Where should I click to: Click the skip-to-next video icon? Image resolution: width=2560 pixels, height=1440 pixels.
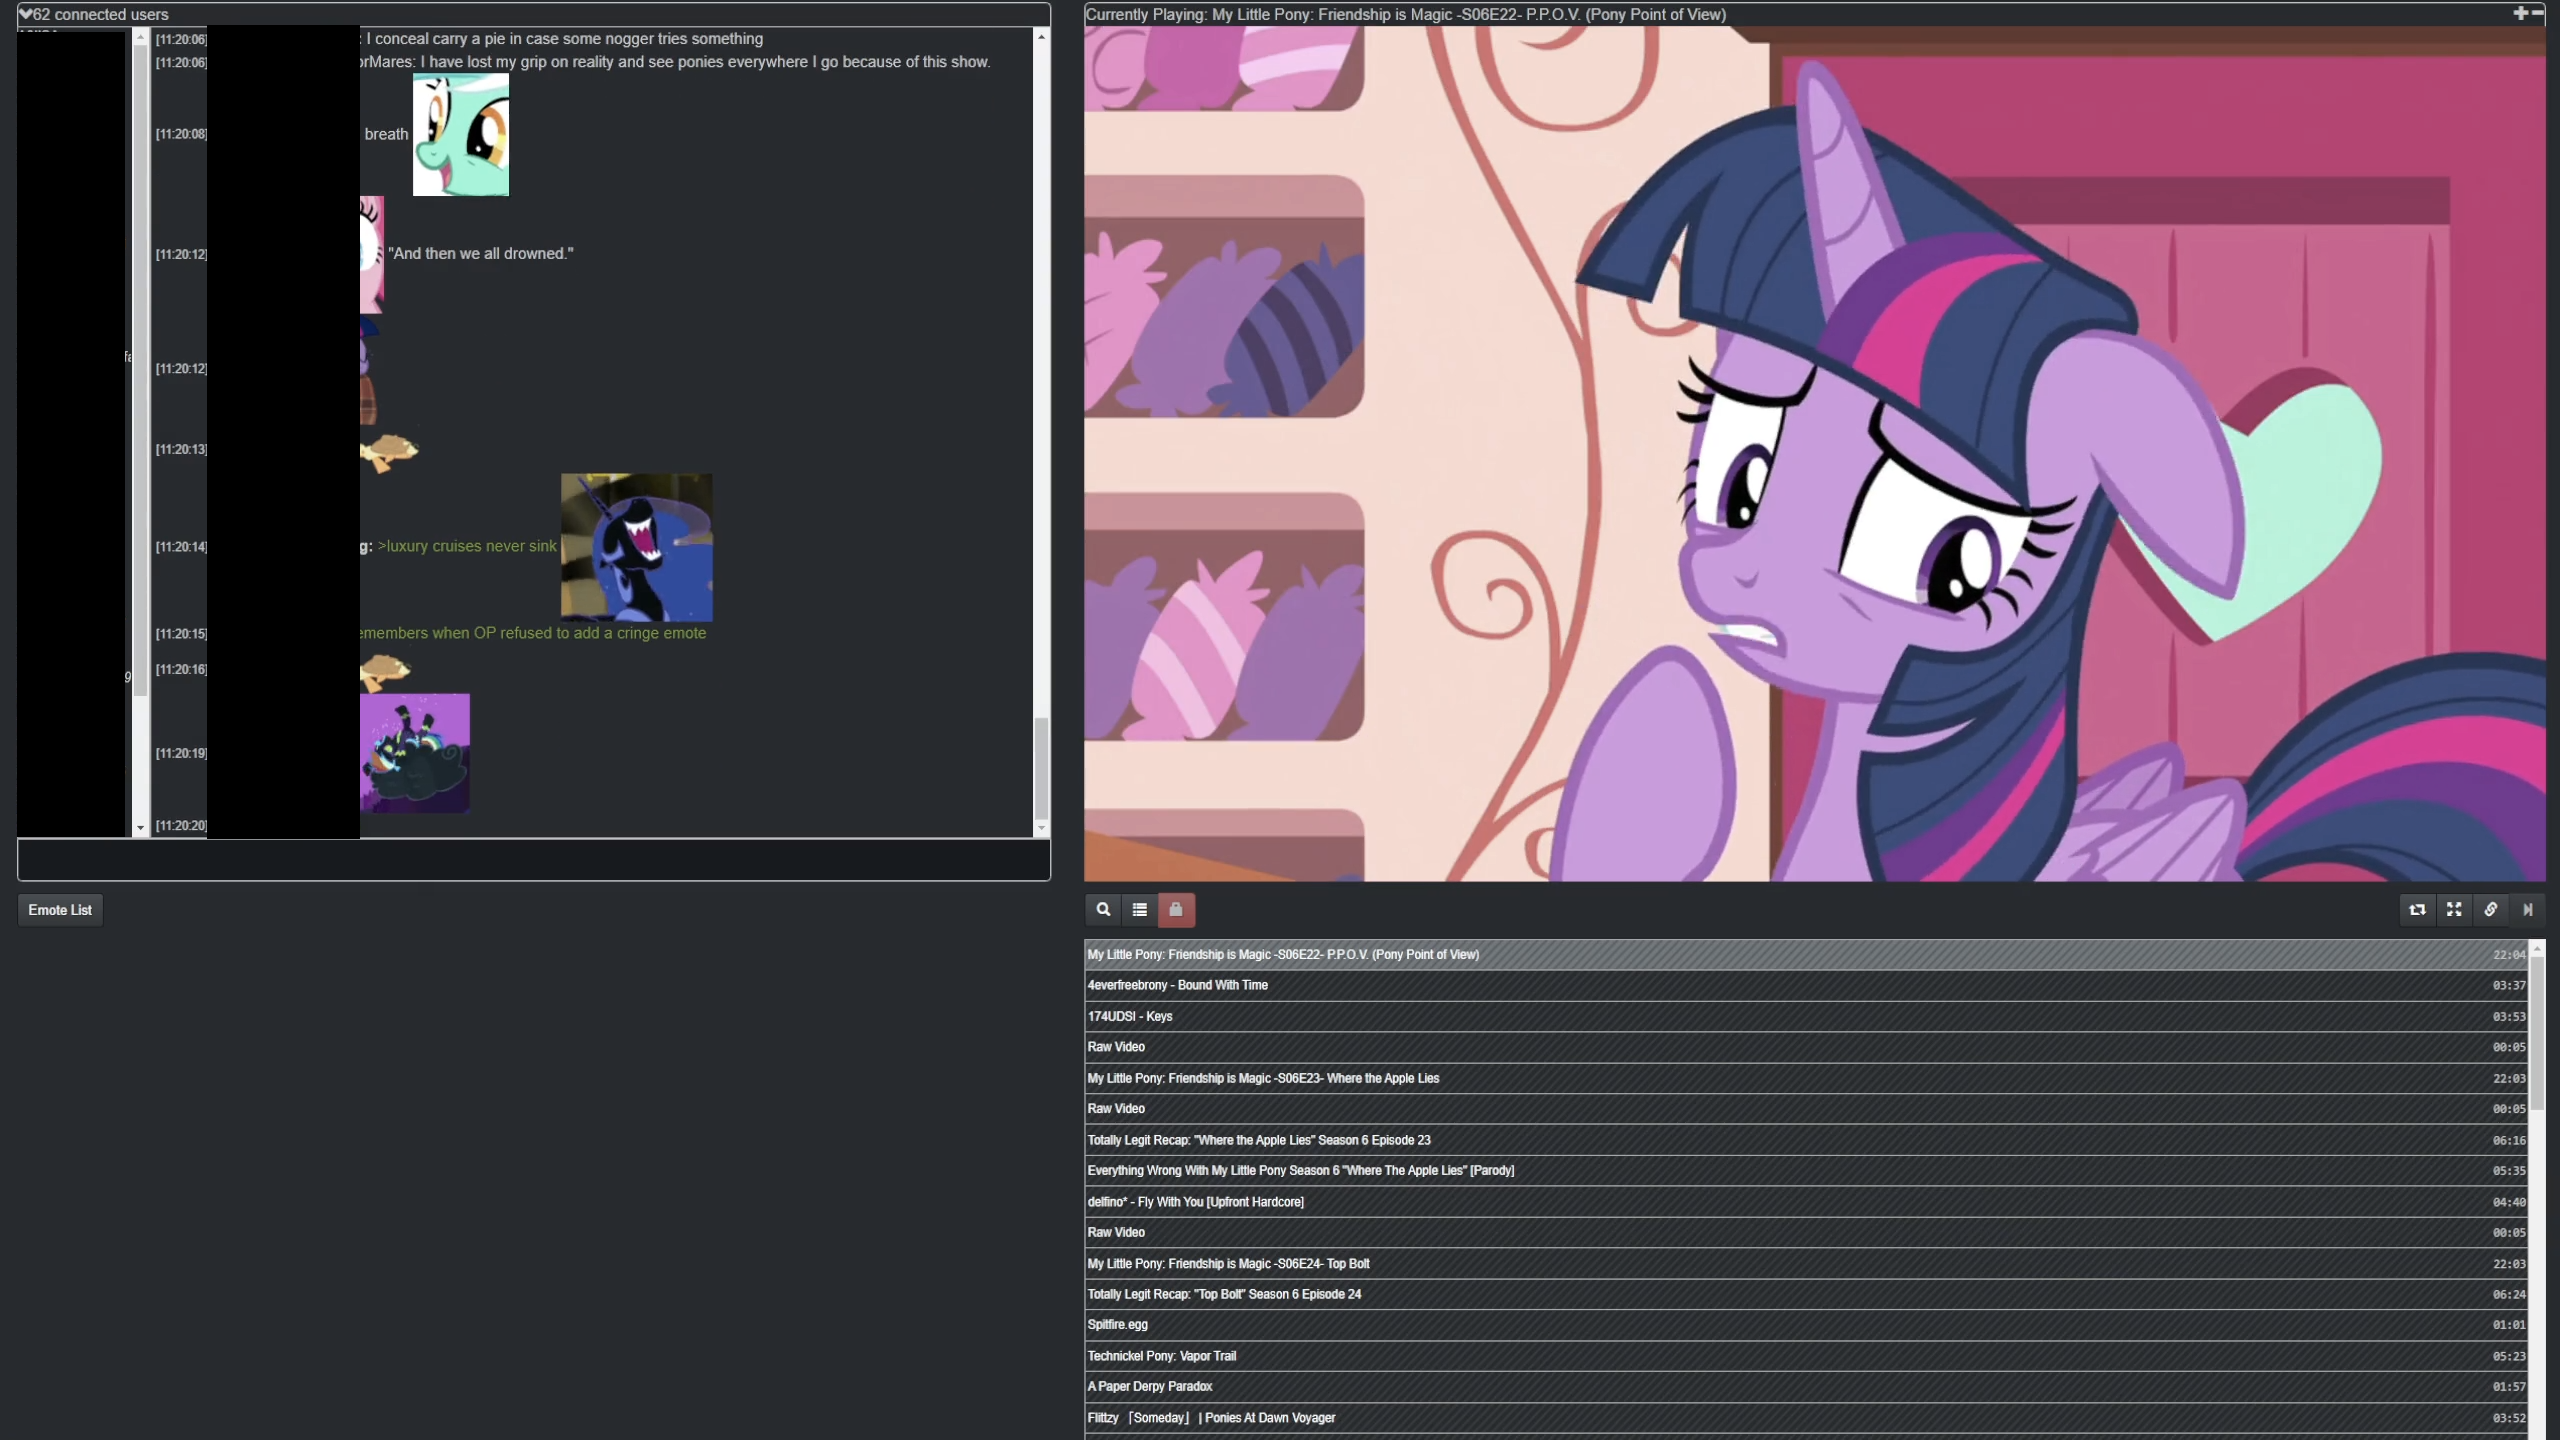pyautogui.click(x=2527, y=909)
